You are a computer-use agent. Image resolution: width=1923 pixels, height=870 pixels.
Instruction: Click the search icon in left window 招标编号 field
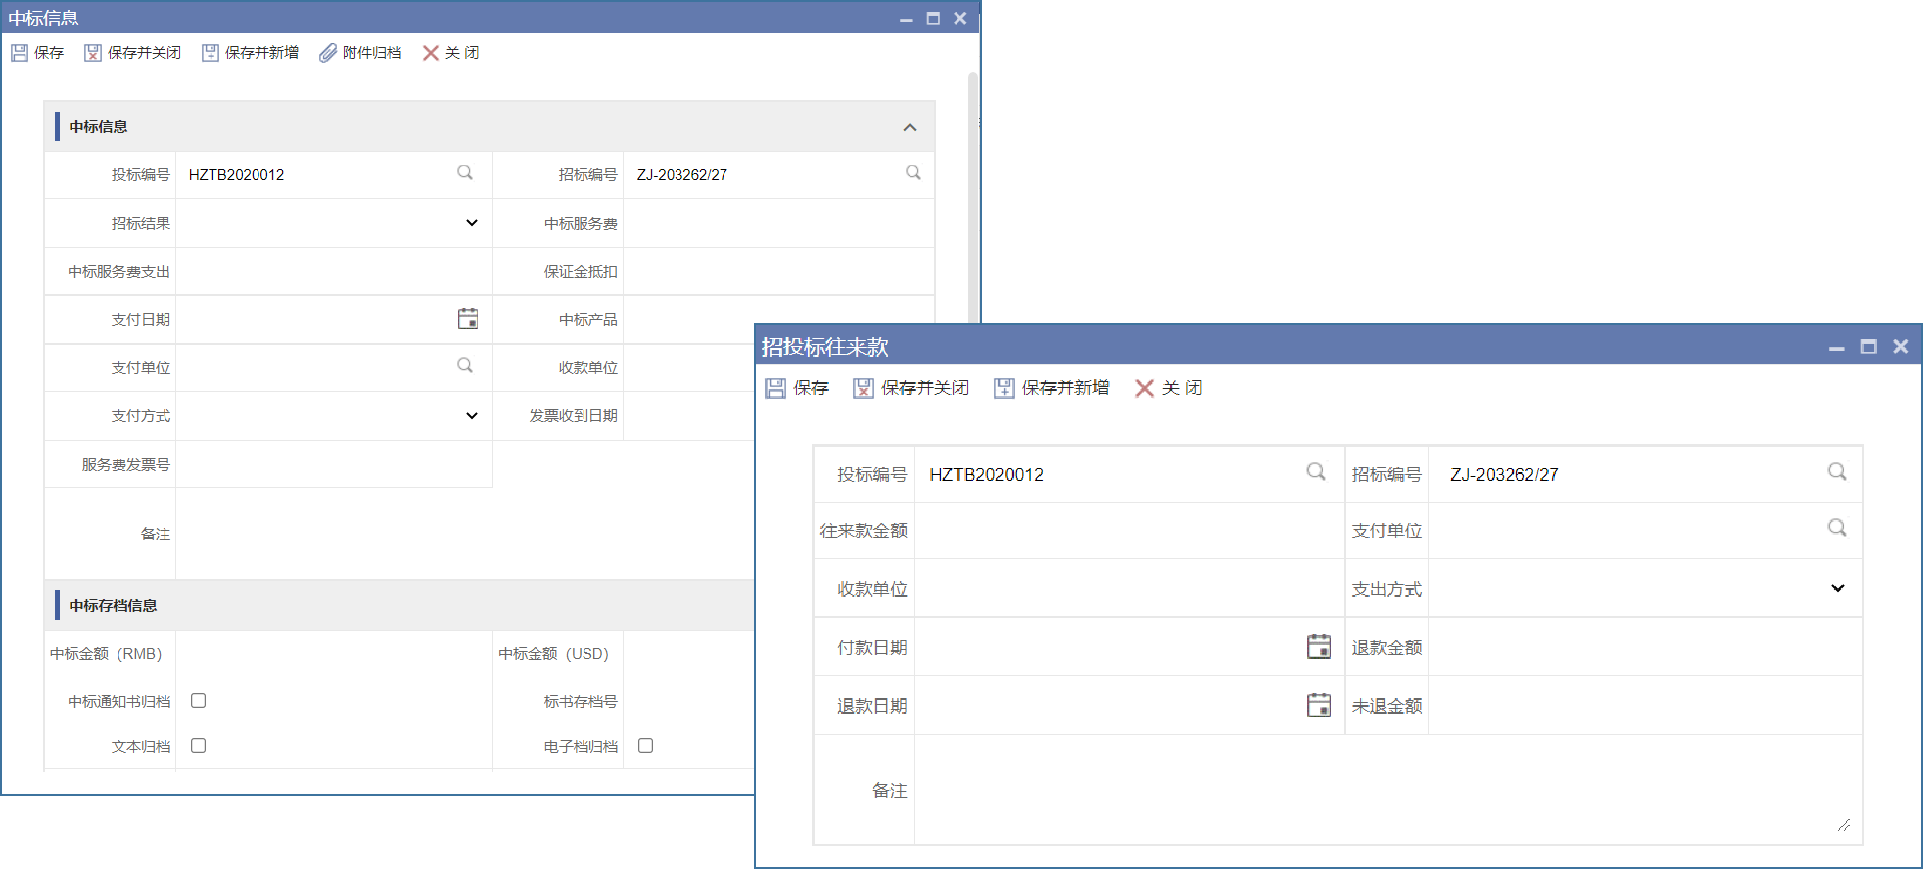pos(913,173)
